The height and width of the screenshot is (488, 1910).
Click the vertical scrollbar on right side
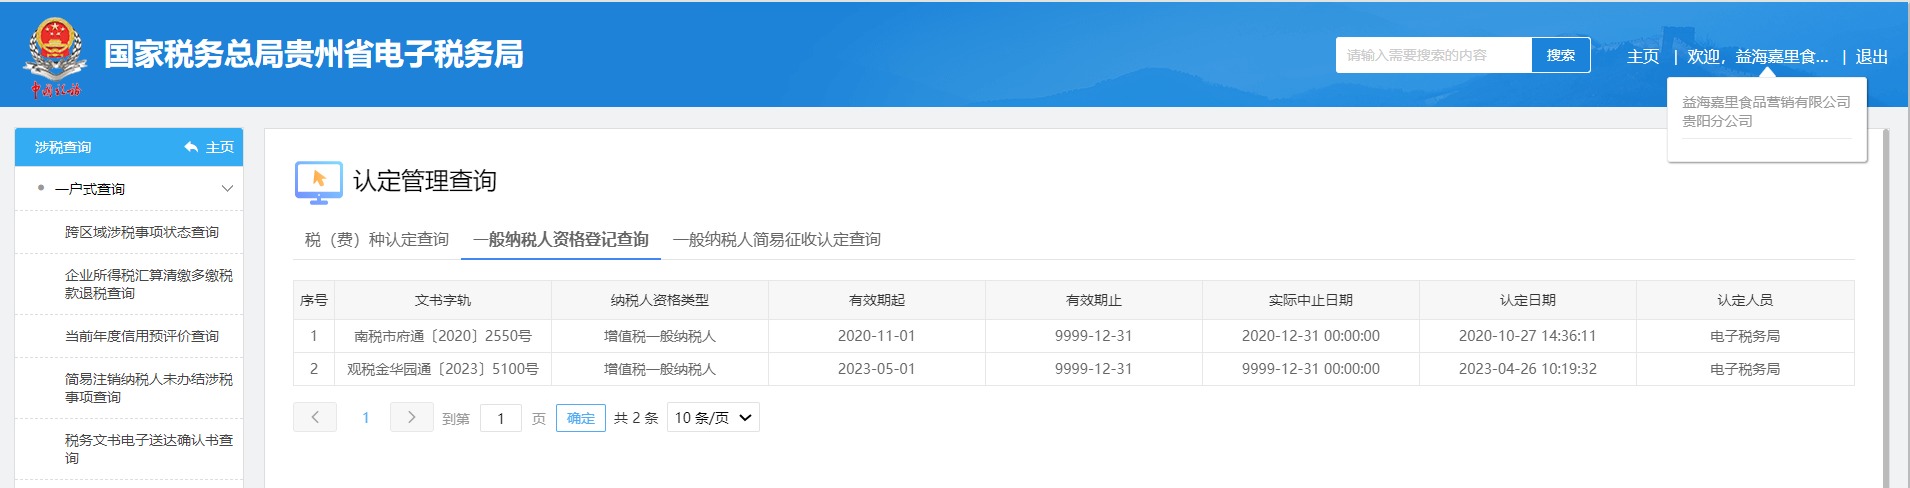(1886, 300)
